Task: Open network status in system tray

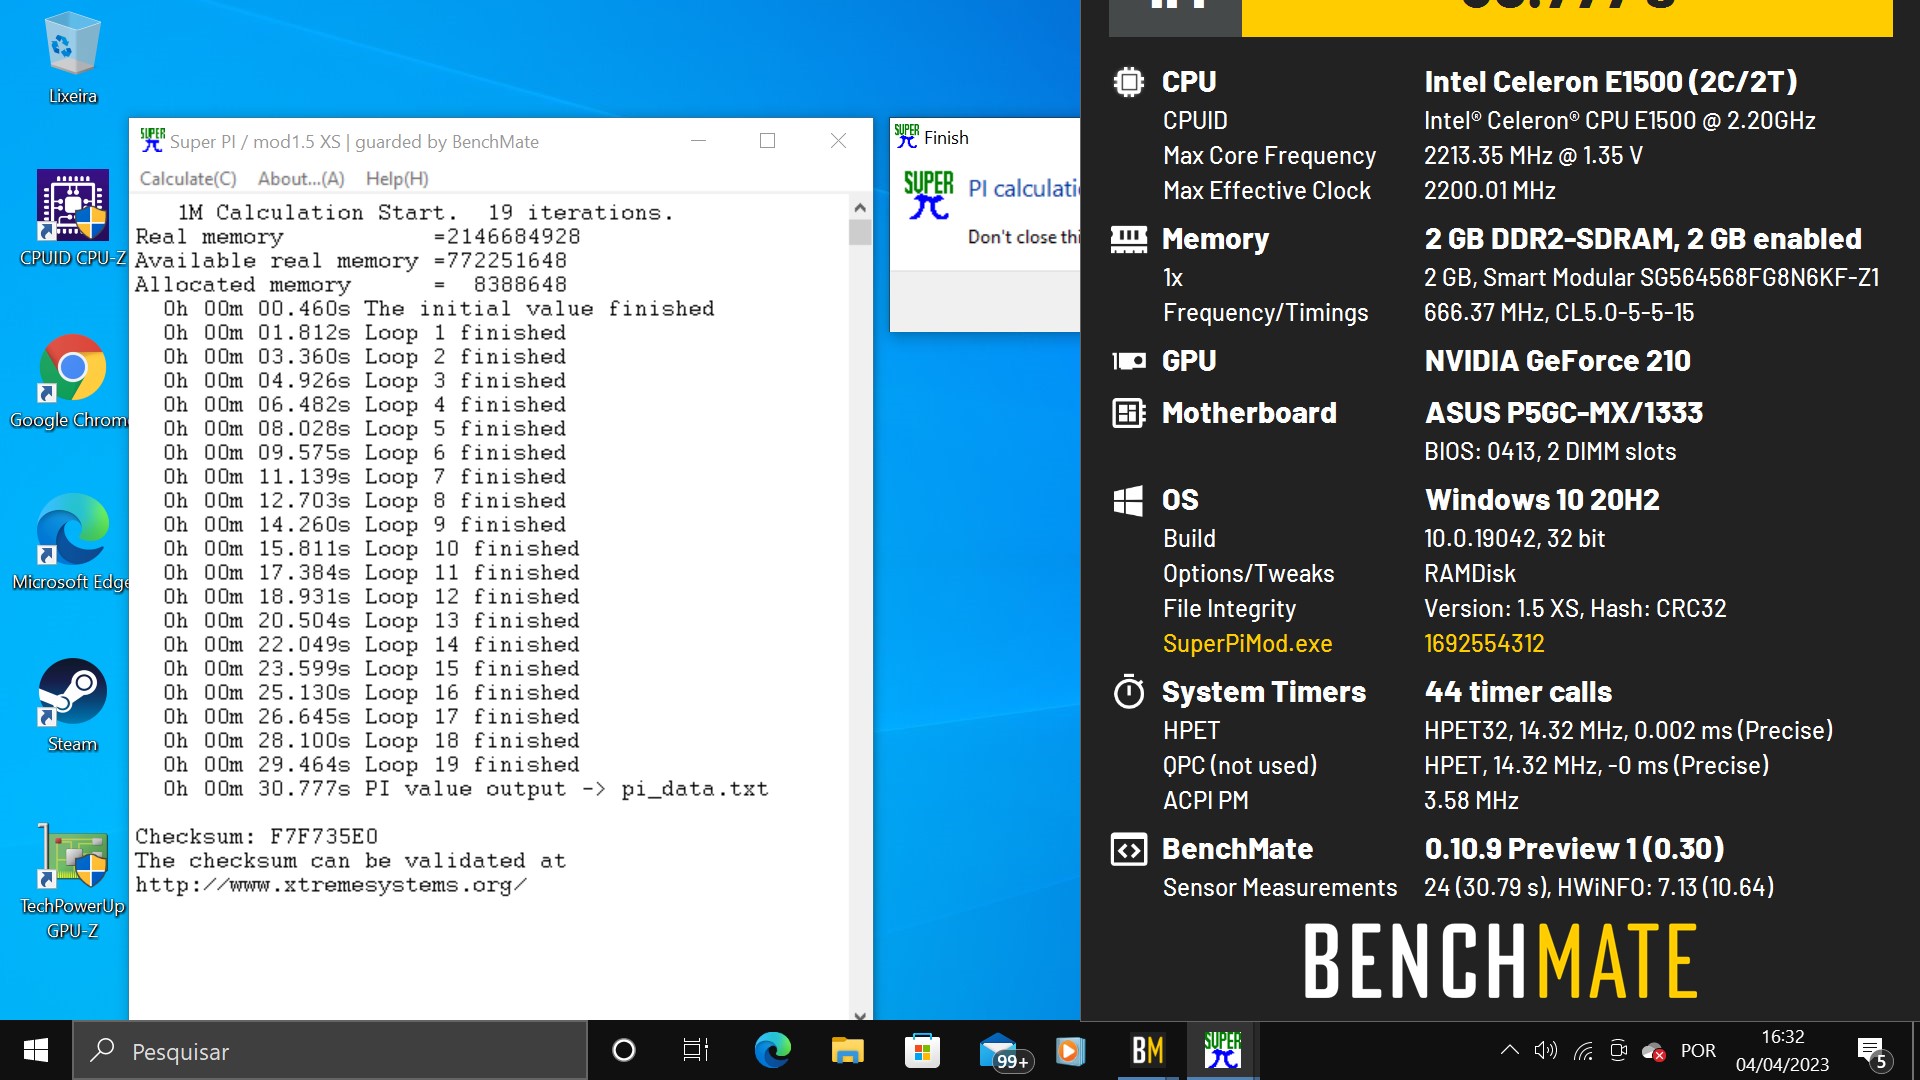Action: (1583, 1050)
